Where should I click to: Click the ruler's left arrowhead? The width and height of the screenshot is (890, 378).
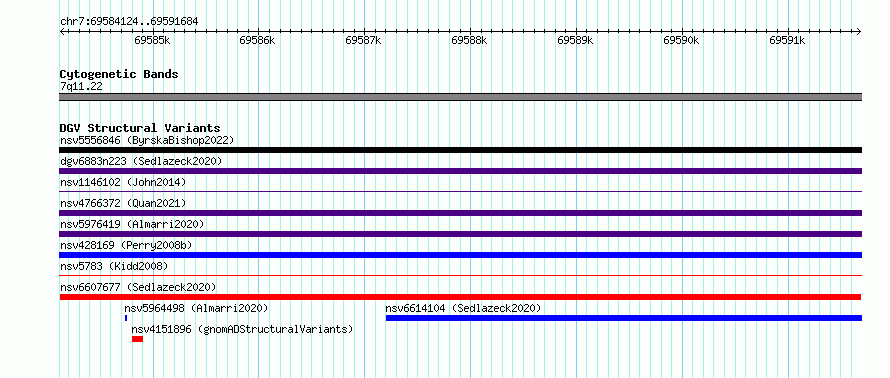62,31
